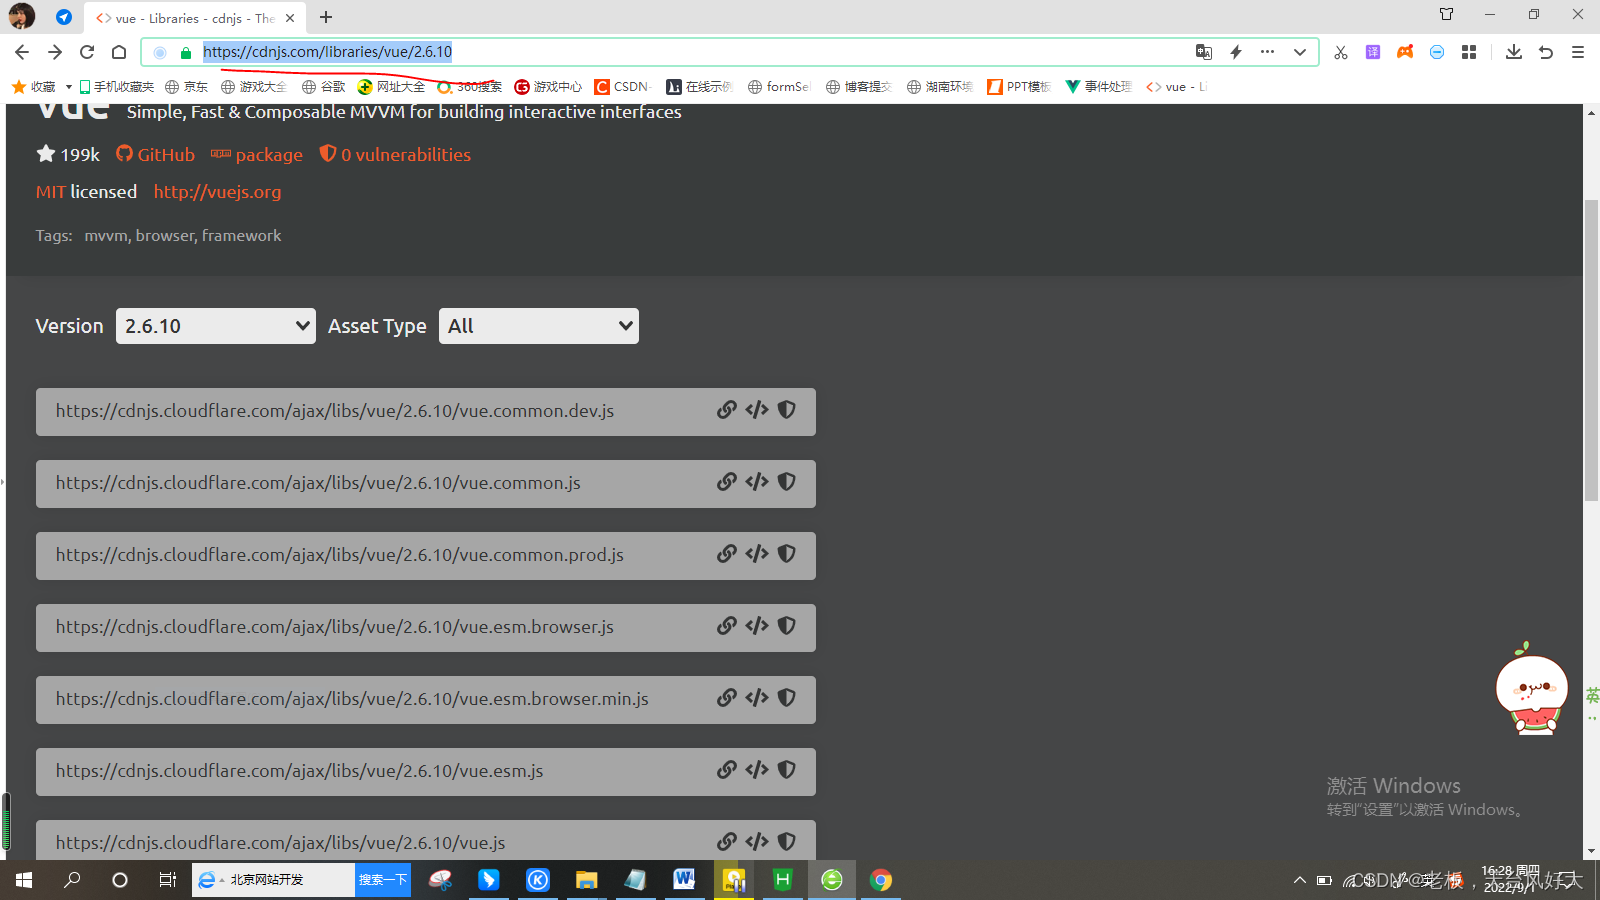The height and width of the screenshot is (900, 1600).
Task: Open the 游戏中心 bookmark
Action: [x=548, y=87]
